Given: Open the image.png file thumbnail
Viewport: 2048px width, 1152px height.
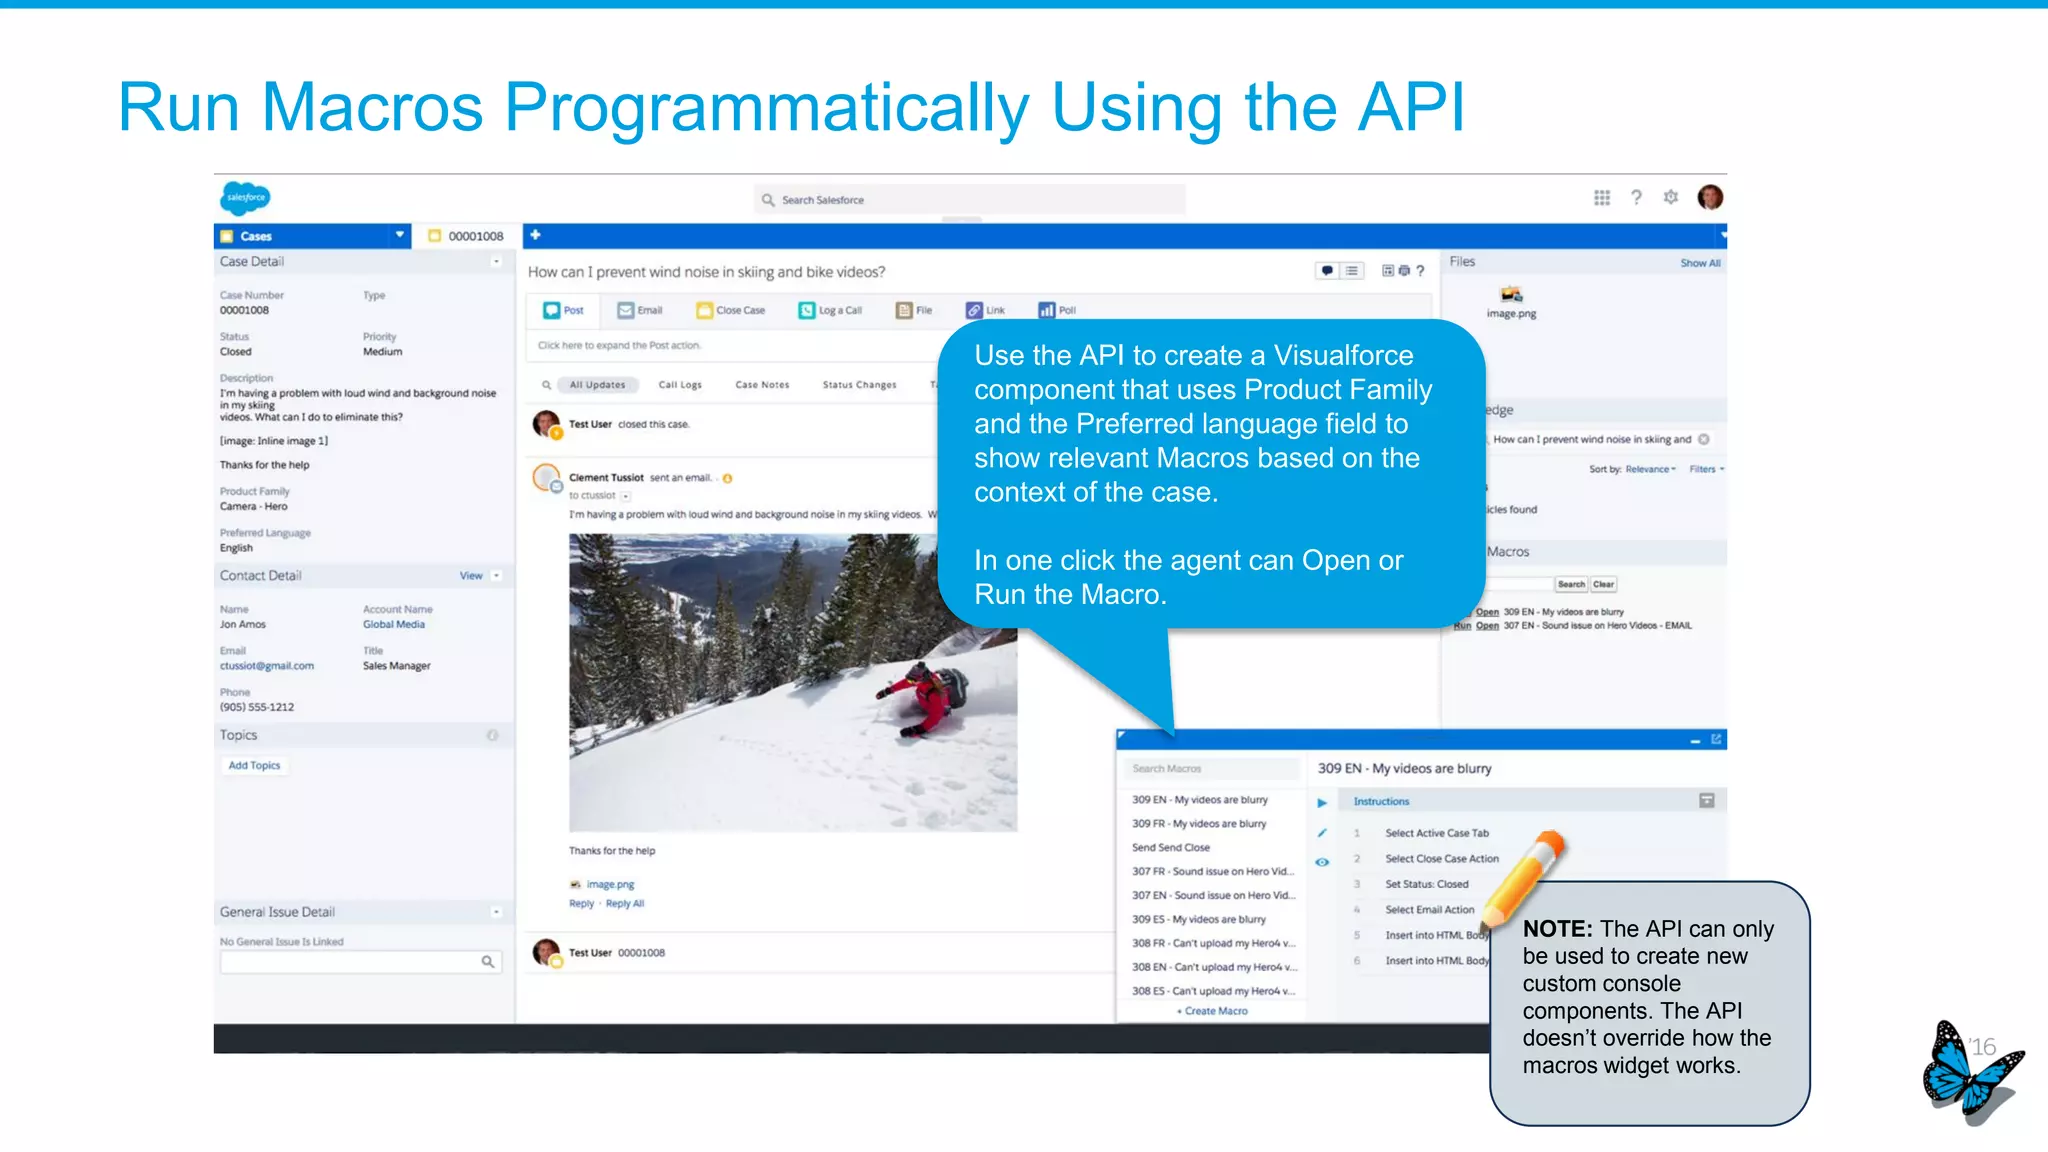Looking at the screenshot, I should [x=1511, y=295].
